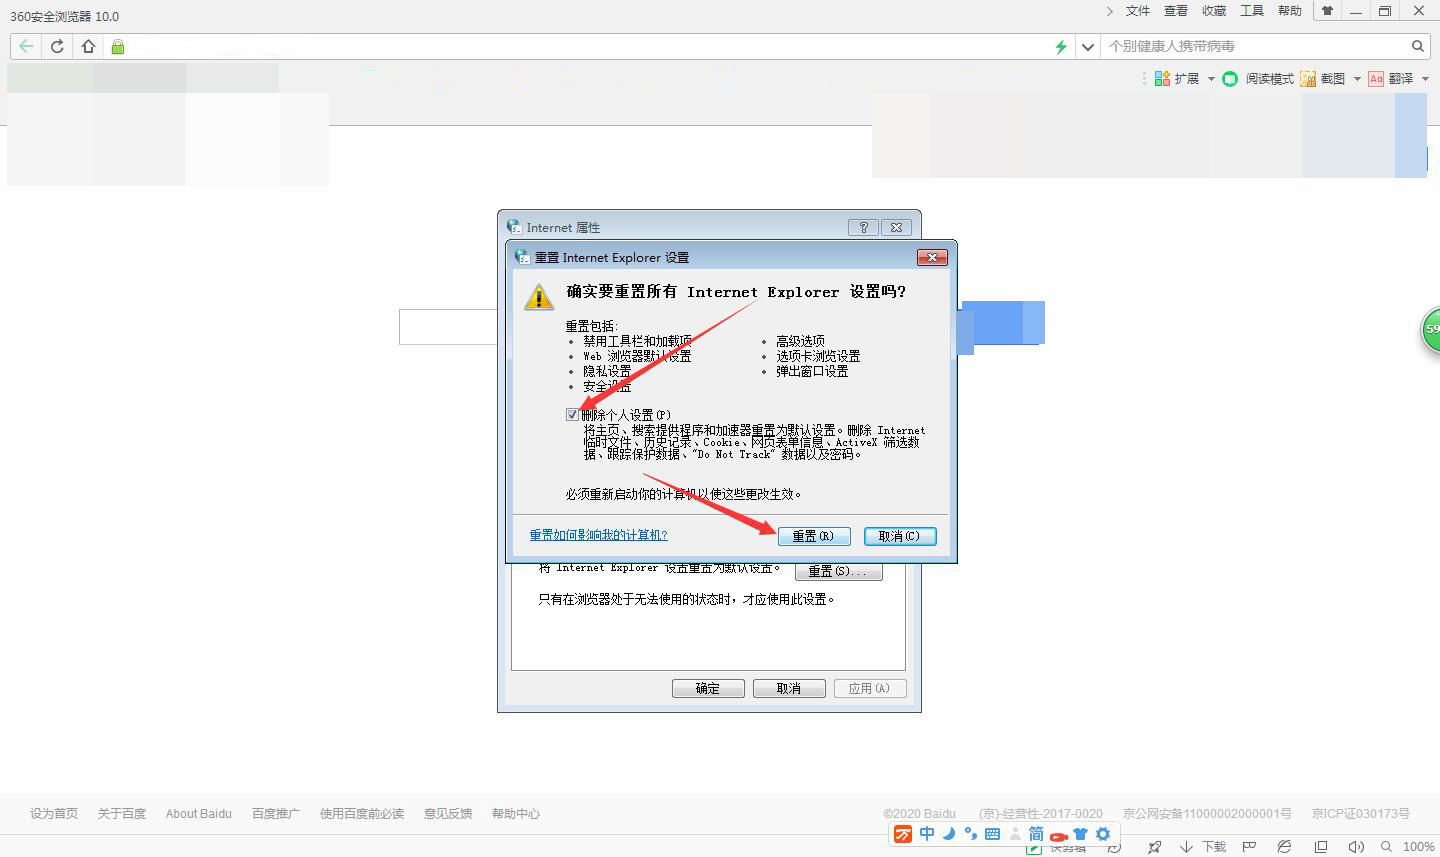Open the skin shirt icon in title bar

[x=1327, y=11]
